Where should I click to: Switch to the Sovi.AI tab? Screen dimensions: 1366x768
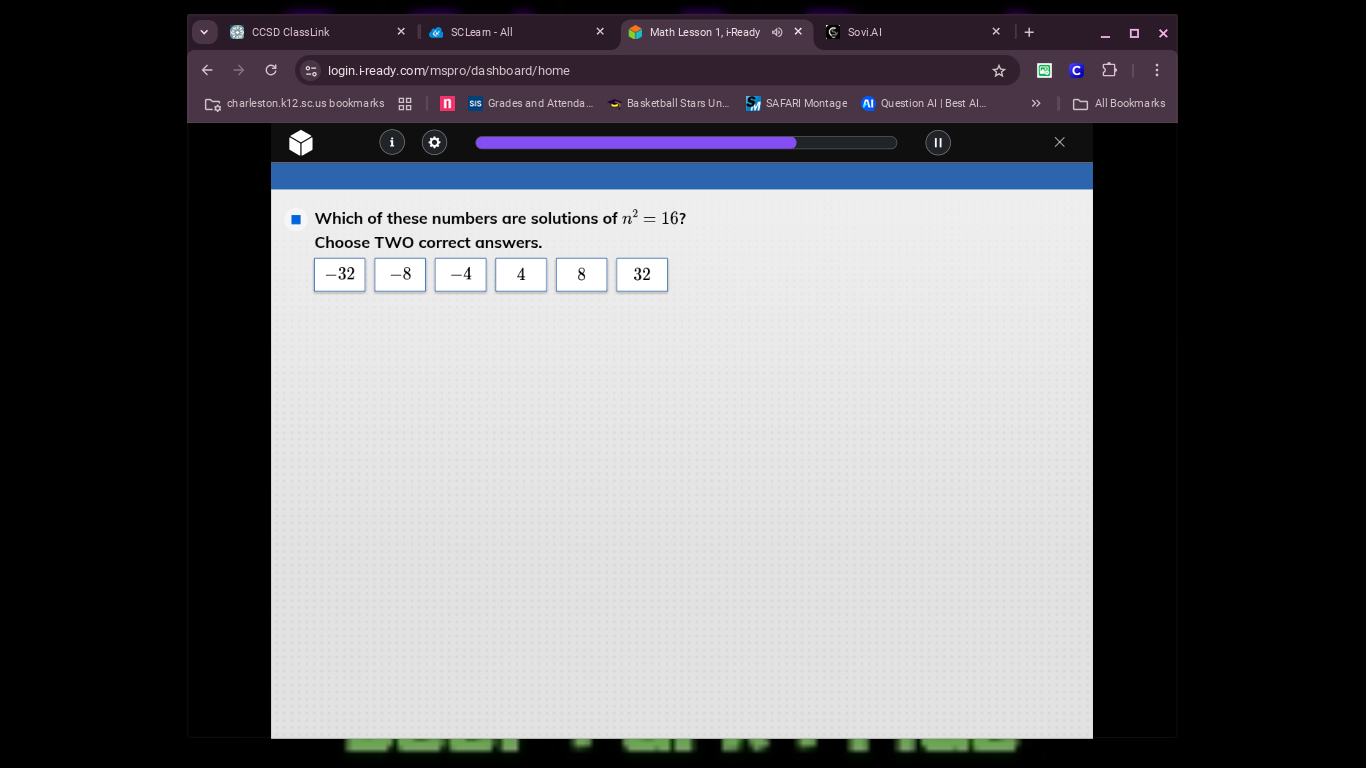click(905, 32)
